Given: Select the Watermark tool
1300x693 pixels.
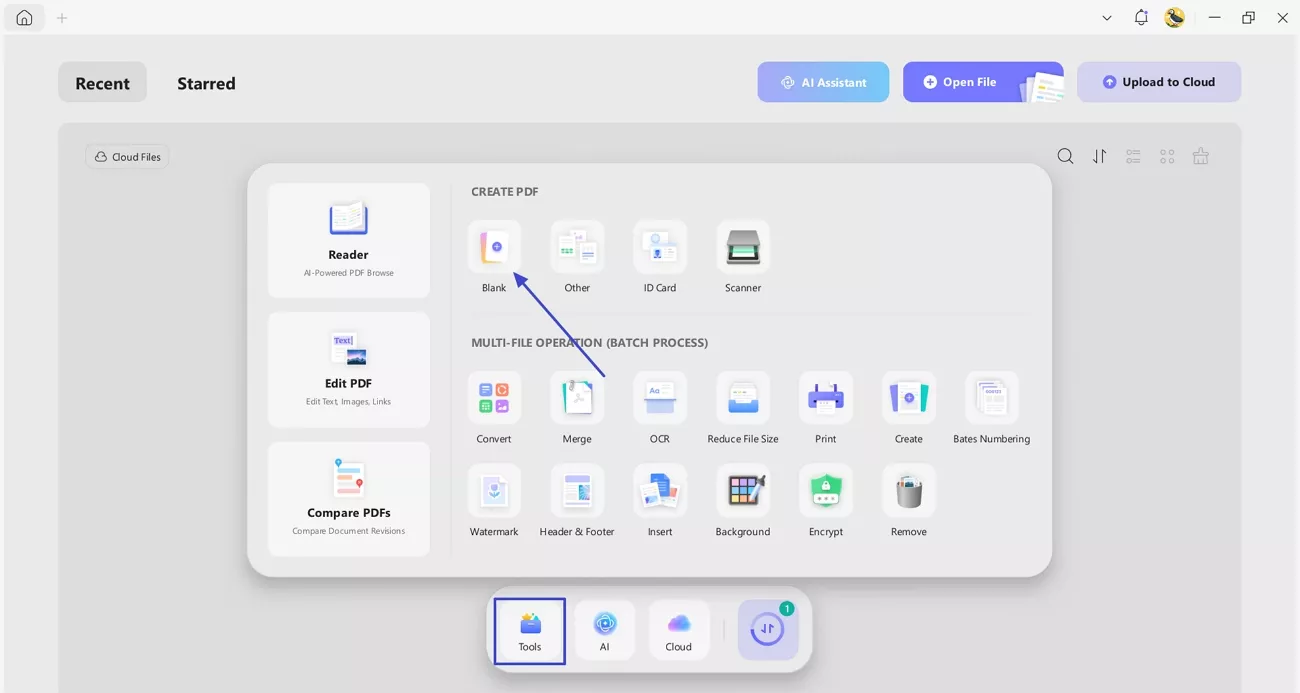Looking at the screenshot, I should click(494, 491).
